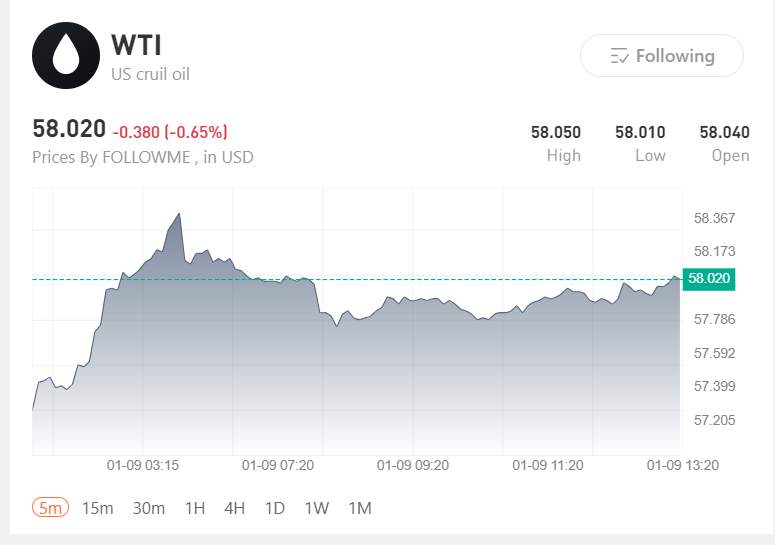Show the 1D chart interval

click(275, 508)
